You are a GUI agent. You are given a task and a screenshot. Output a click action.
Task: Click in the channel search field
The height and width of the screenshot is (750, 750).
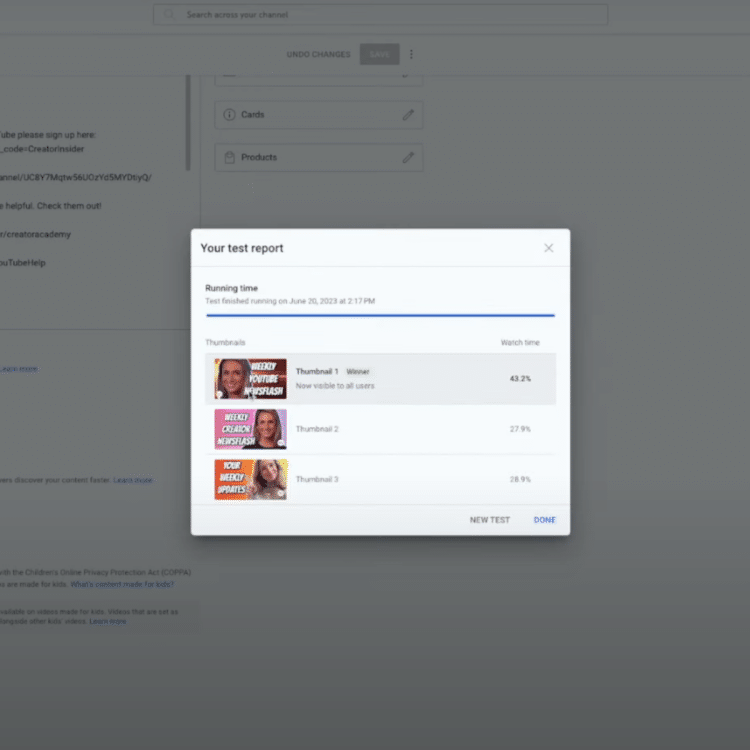(x=390, y=15)
